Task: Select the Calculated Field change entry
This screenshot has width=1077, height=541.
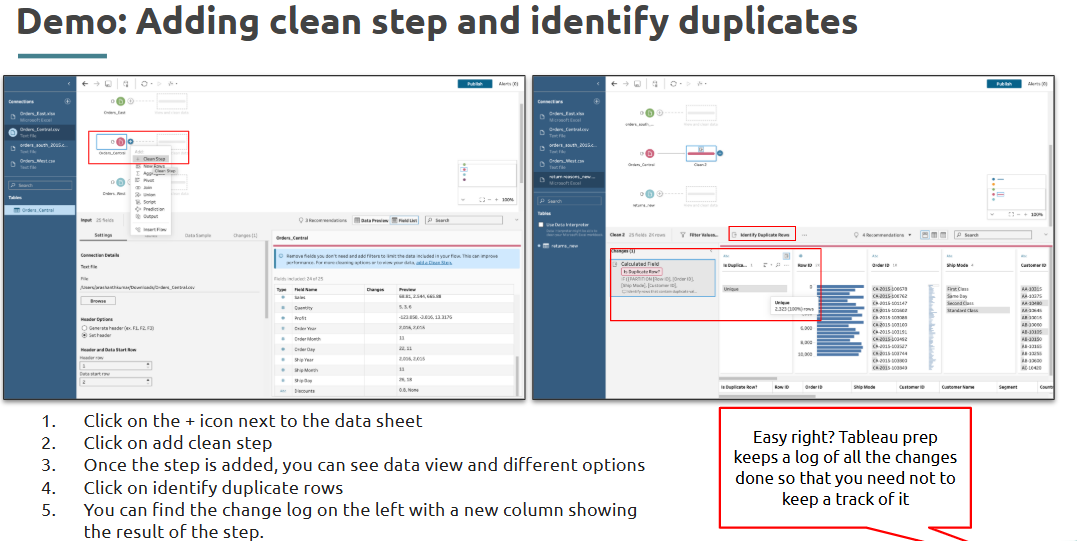Action: (x=662, y=278)
